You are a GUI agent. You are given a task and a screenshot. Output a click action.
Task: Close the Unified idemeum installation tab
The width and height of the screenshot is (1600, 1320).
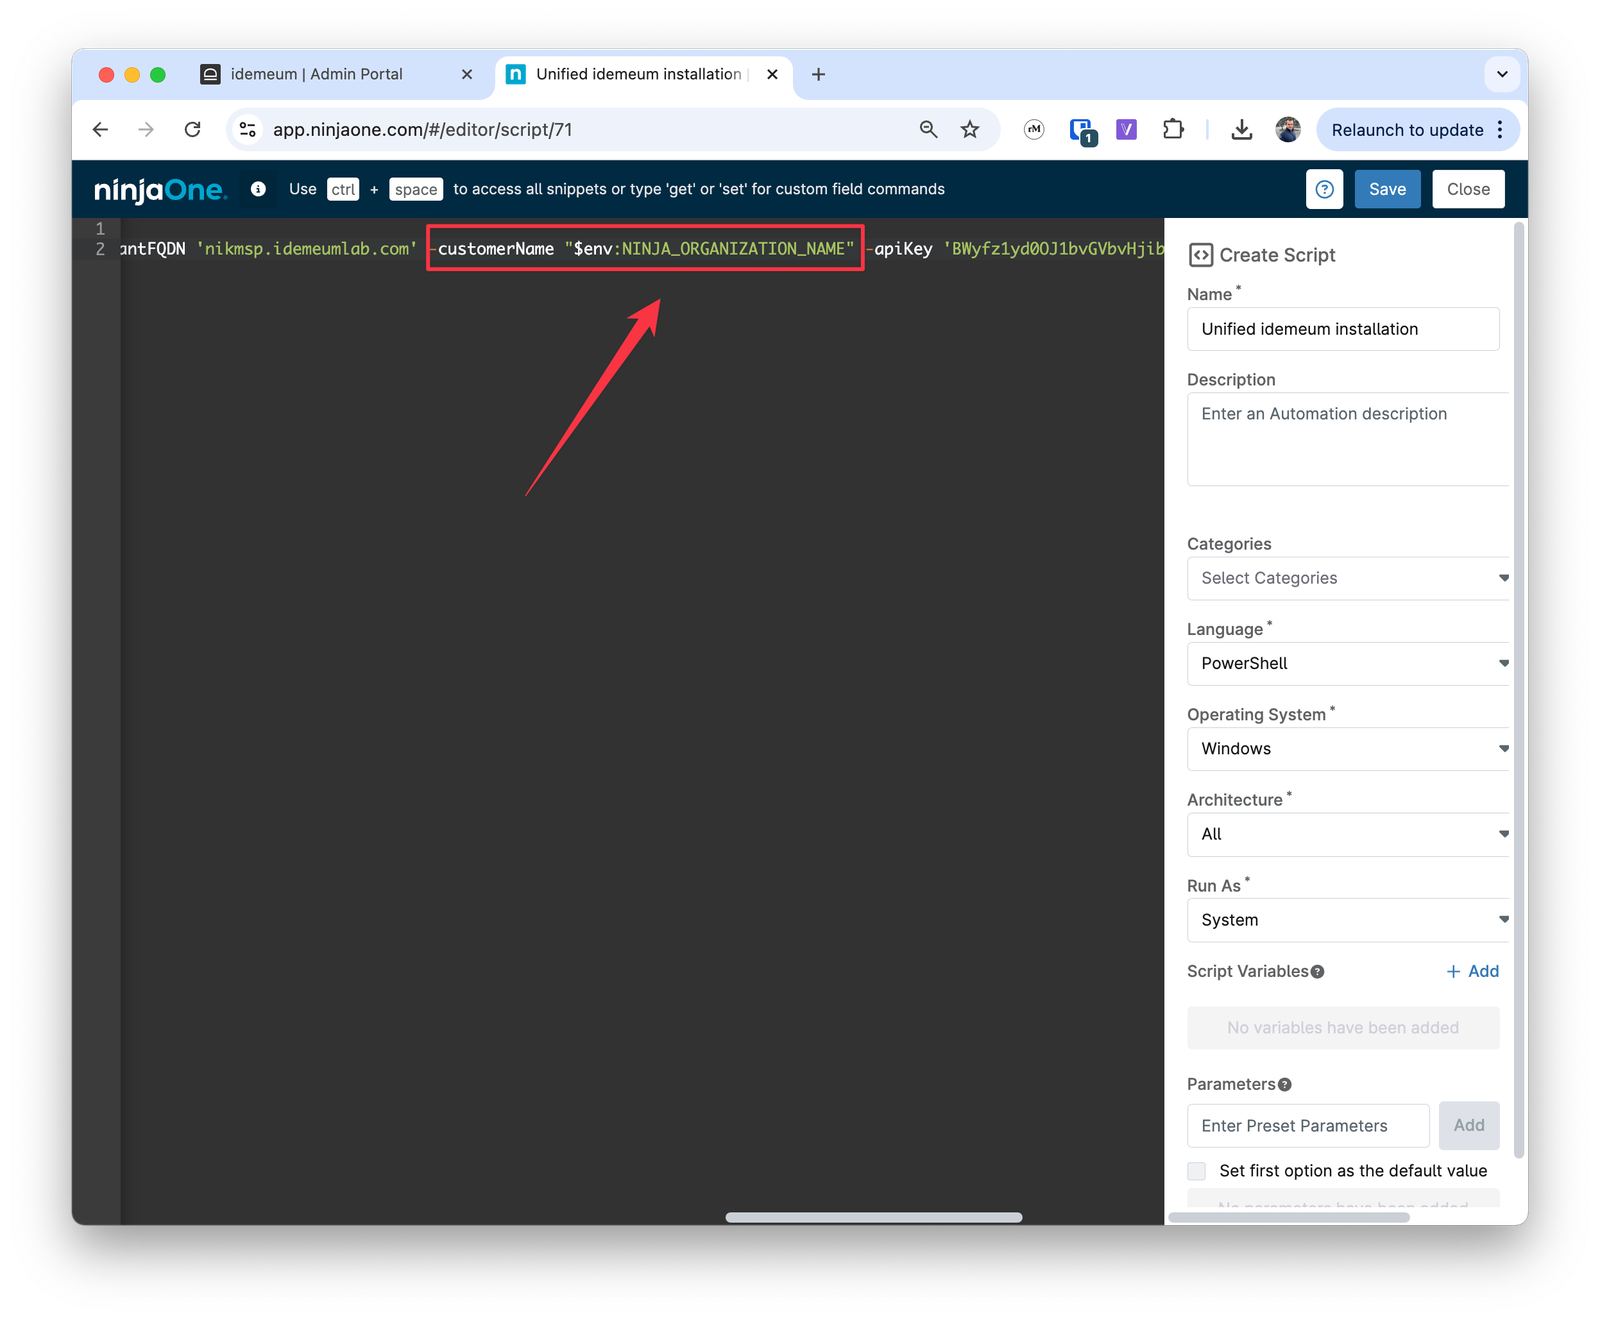point(772,74)
